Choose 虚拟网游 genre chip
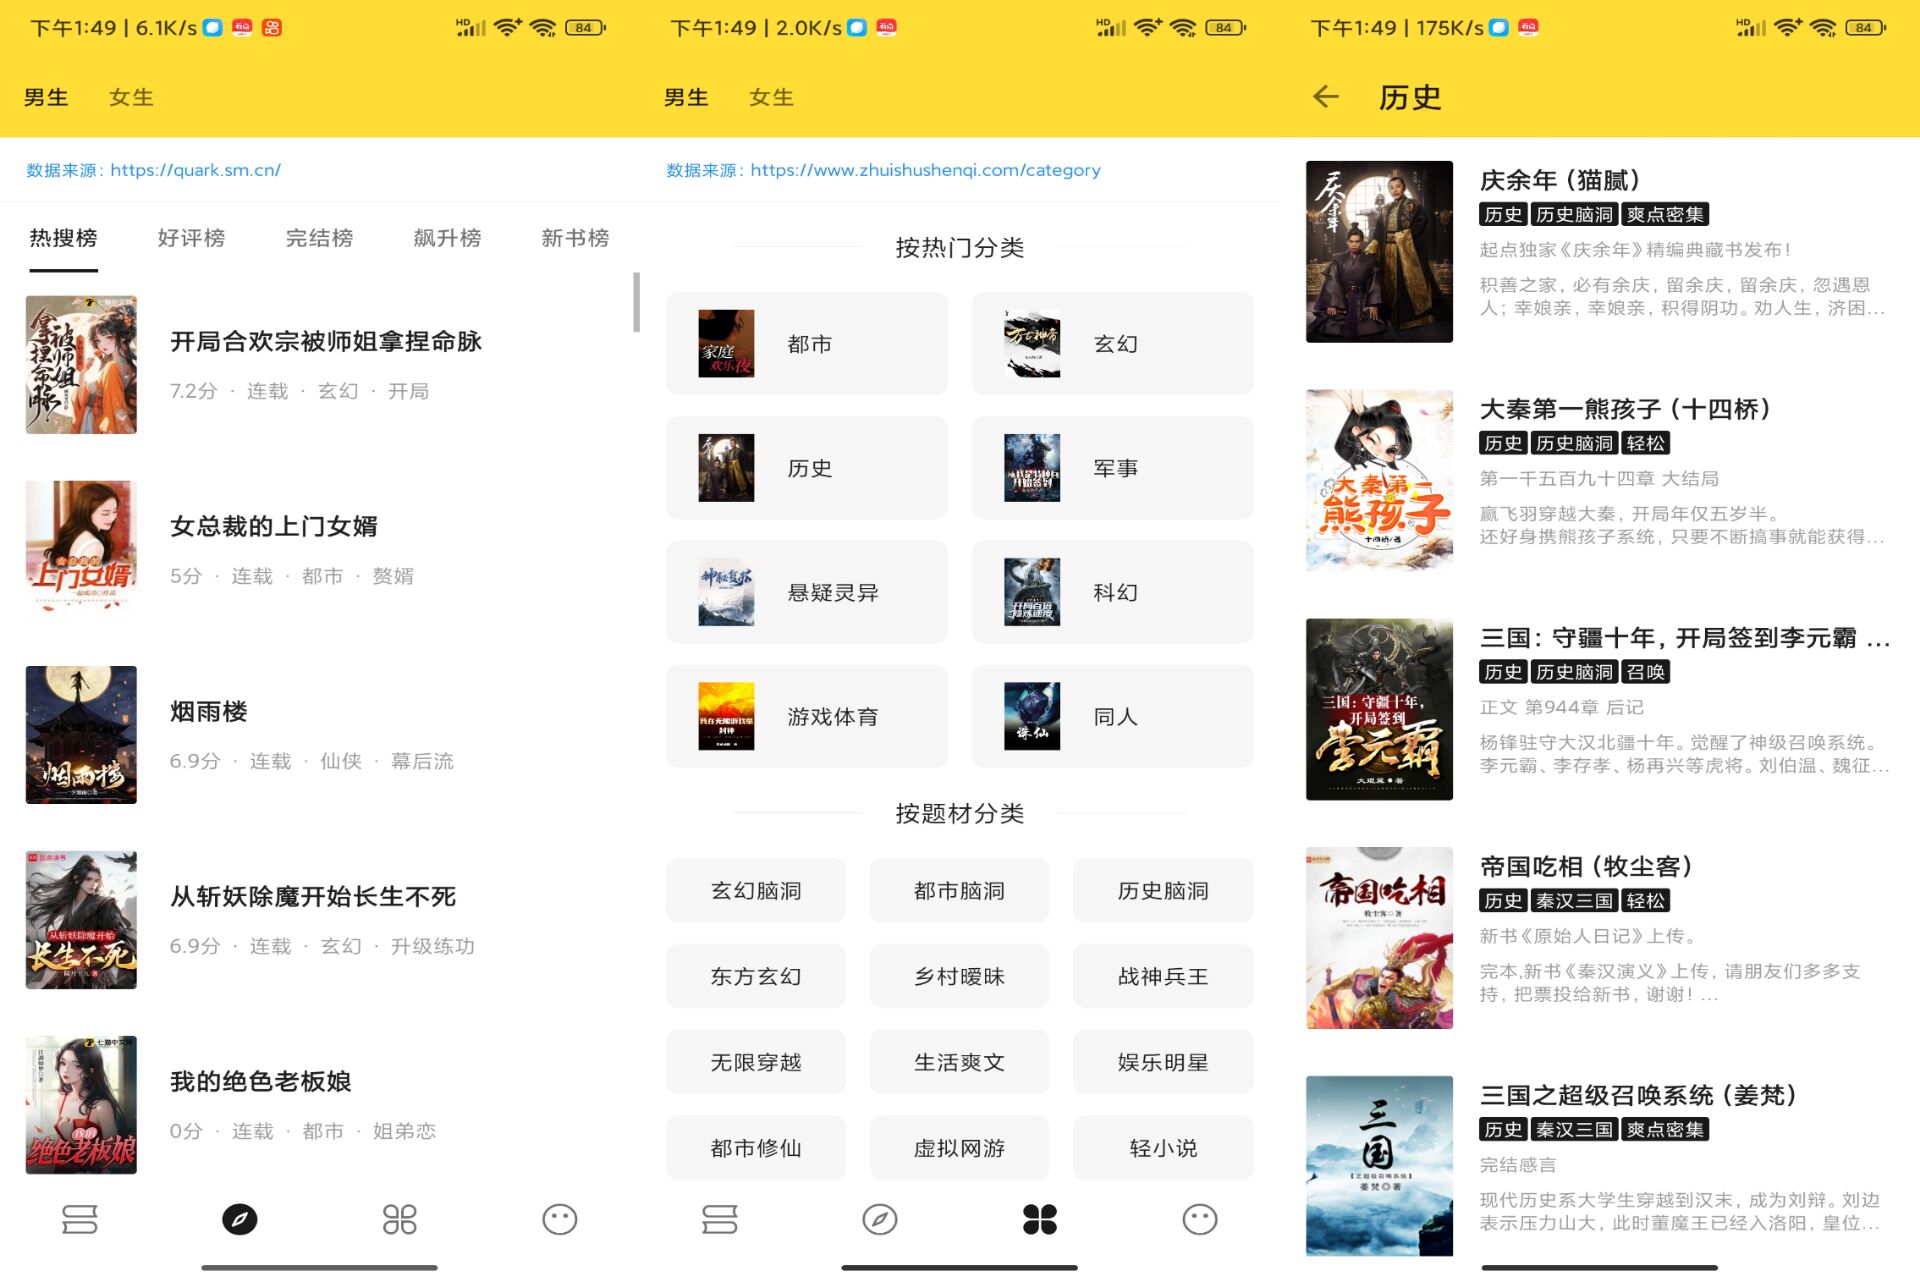1920x1279 pixels. tap(959, 1148)
